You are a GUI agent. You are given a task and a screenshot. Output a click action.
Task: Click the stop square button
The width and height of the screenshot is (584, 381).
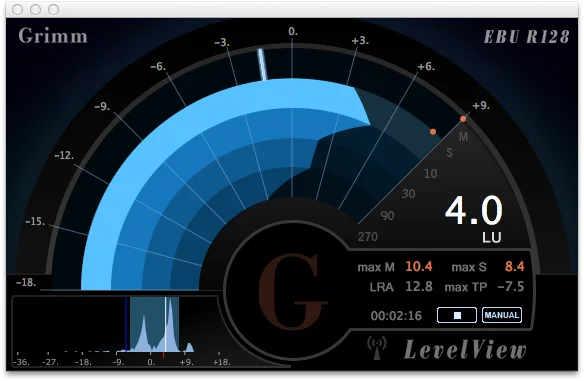[x=457, y=315]
